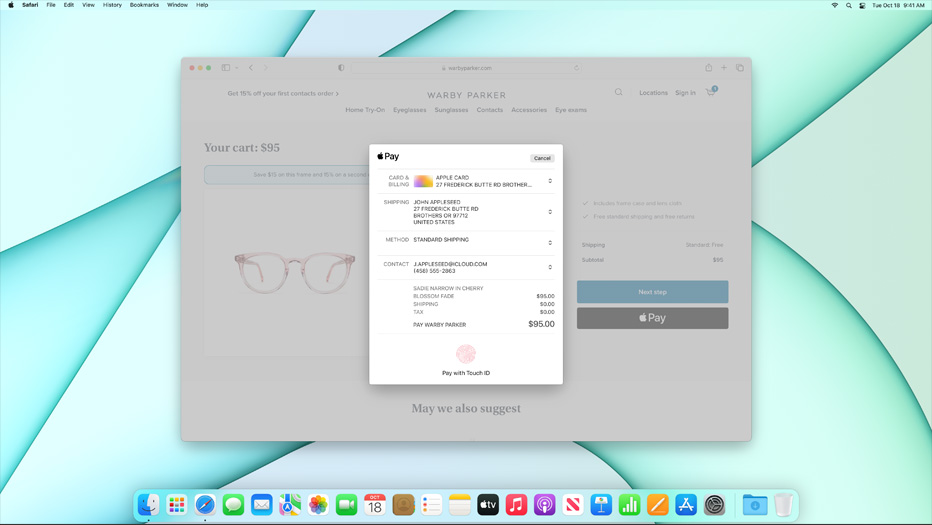
Task: Open Finder from the Dock
Action: pos(148,505)
